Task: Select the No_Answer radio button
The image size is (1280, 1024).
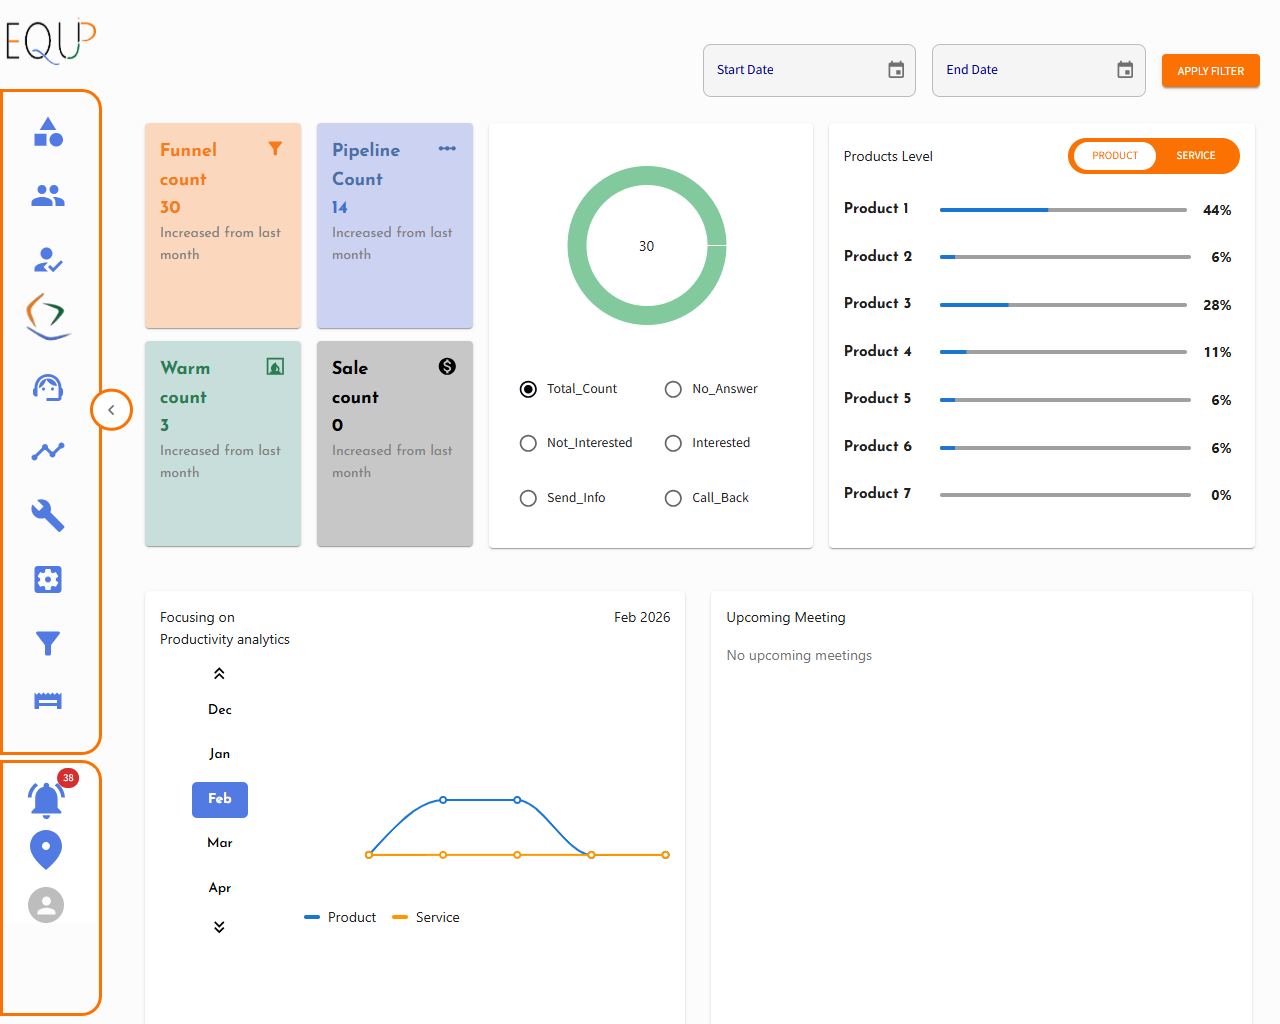Action: 673,389
